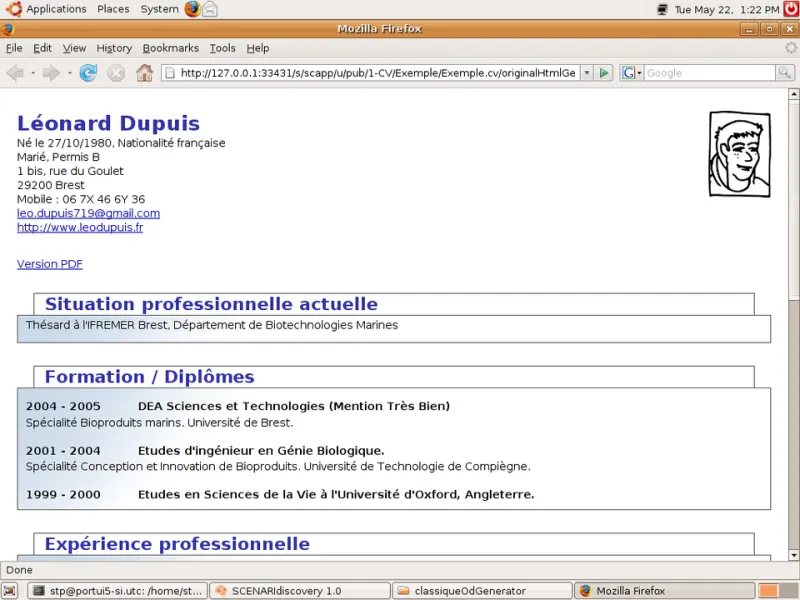Click the Thésard à l'IFREMER Brest line

[212, 325]
